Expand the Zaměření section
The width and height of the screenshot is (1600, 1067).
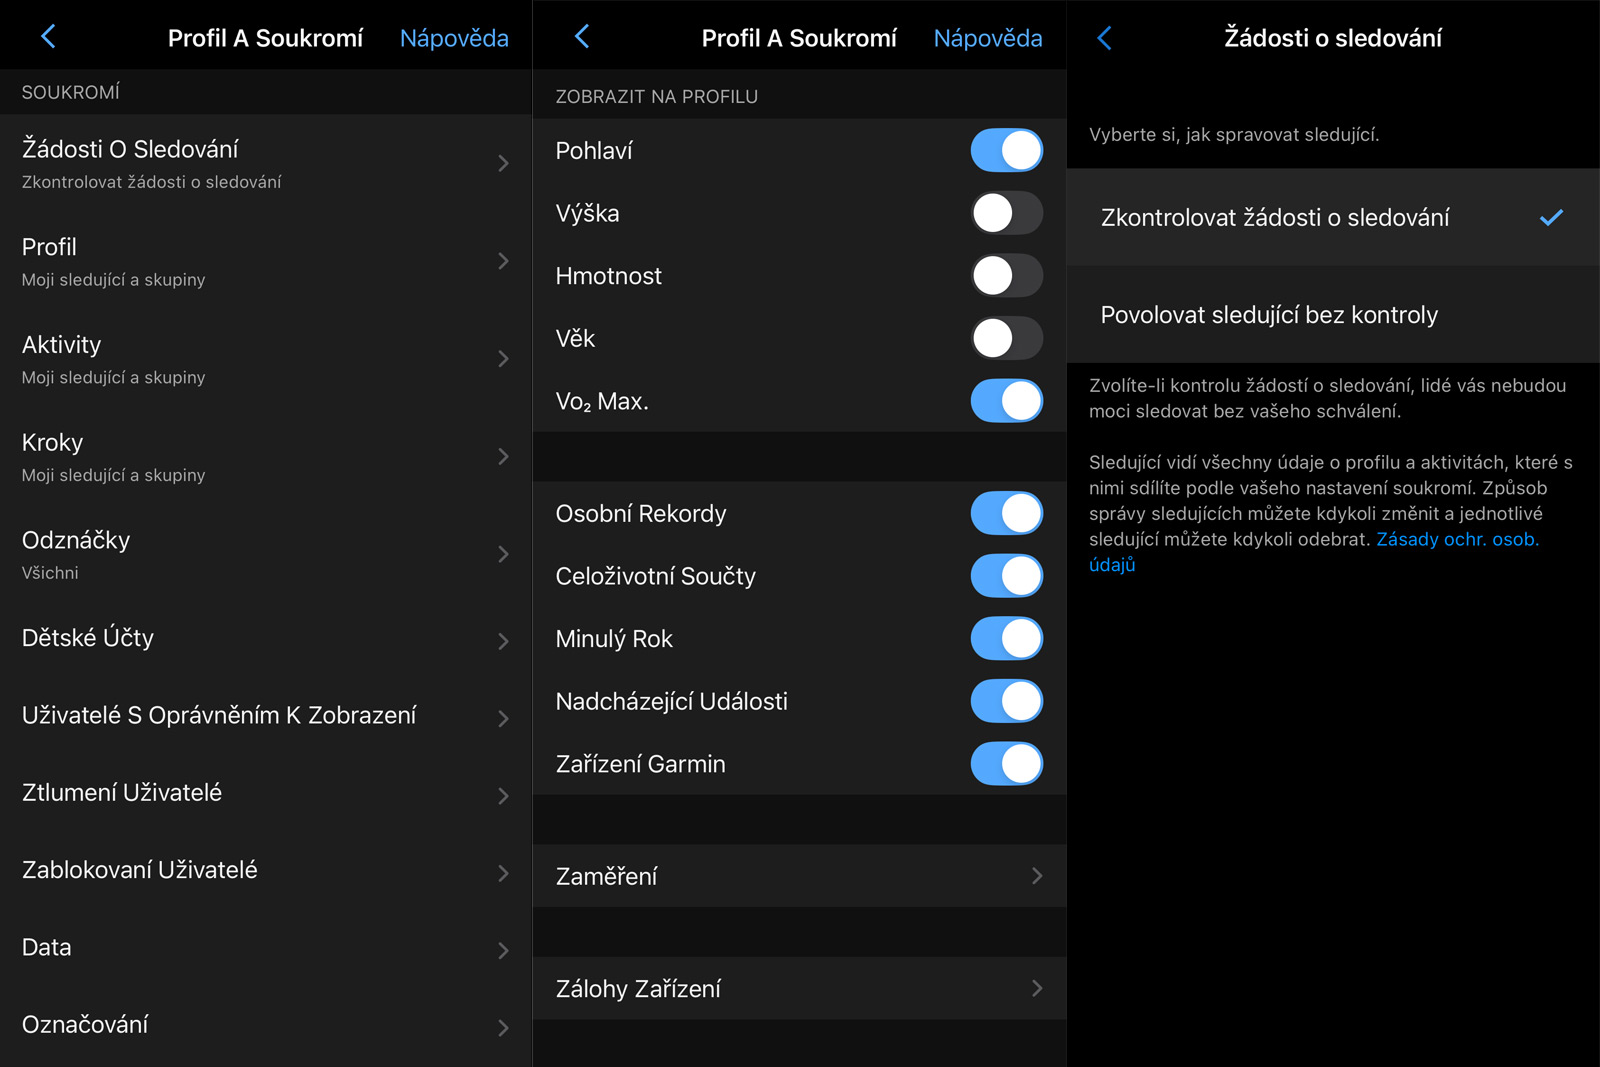click(799, 876)
